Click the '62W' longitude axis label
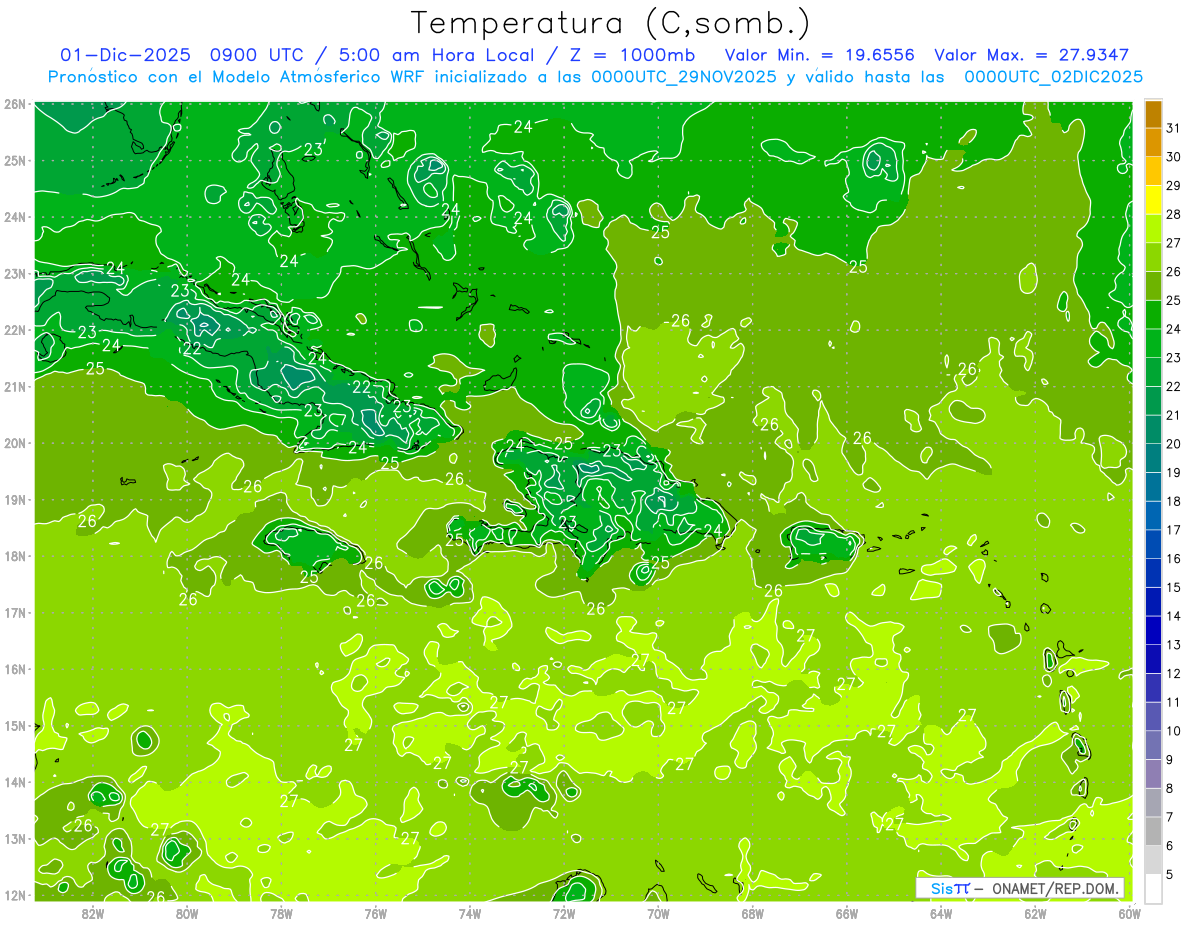The height and width of the screenshot is (927, 1200). [x=1035, y=913]
